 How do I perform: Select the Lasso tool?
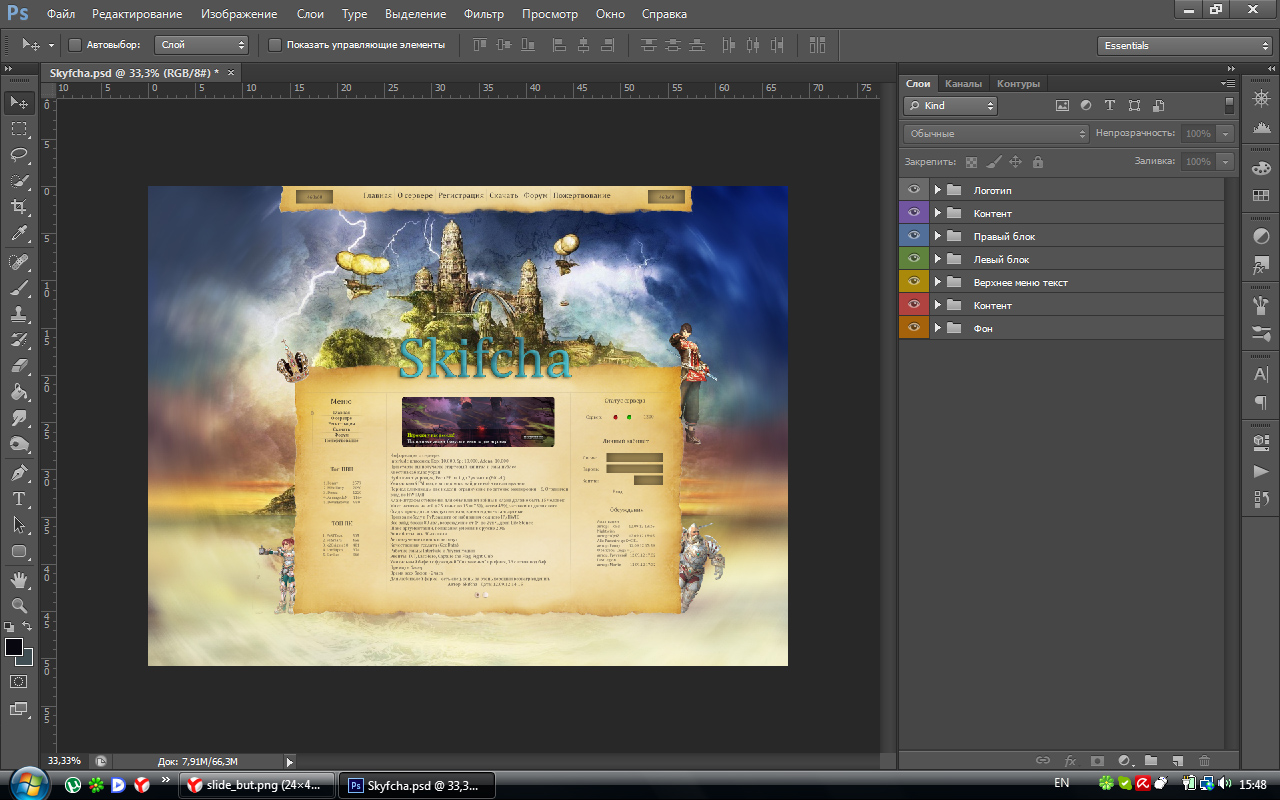19,155
